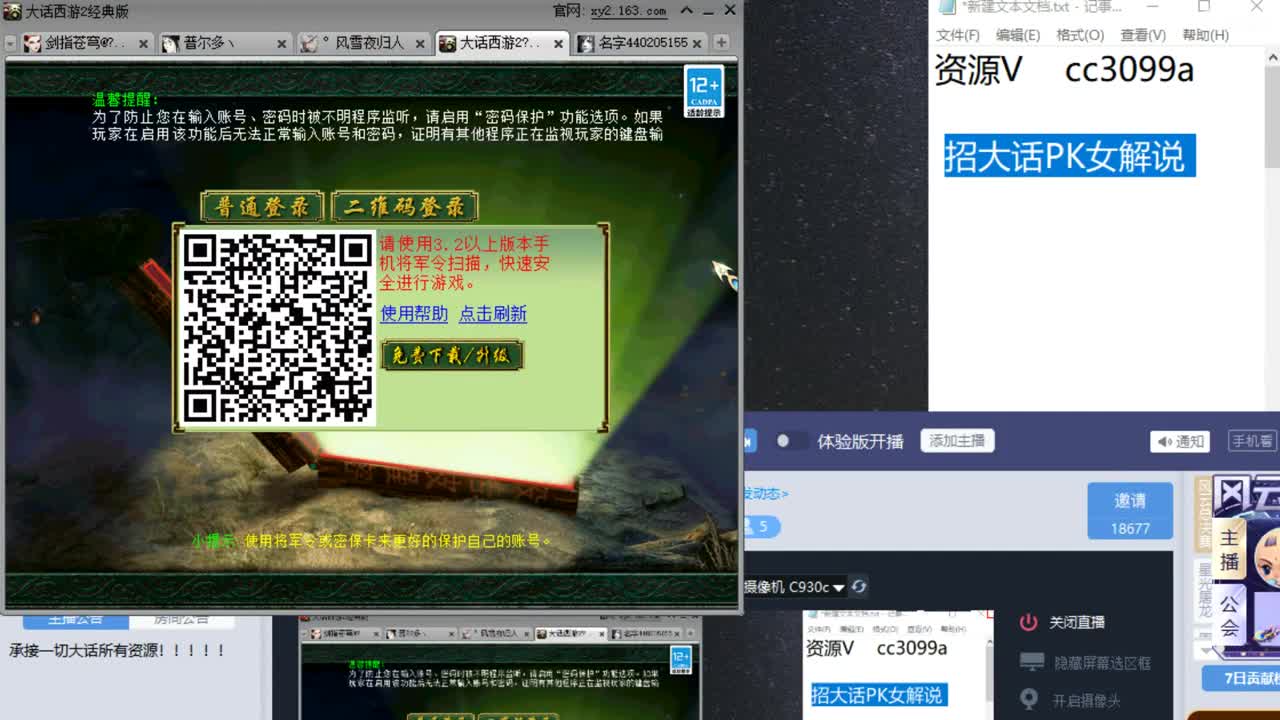Click the 资源V text line in Notepad
The height and width of the screenshot is (720, 1280).
[979, 70]
